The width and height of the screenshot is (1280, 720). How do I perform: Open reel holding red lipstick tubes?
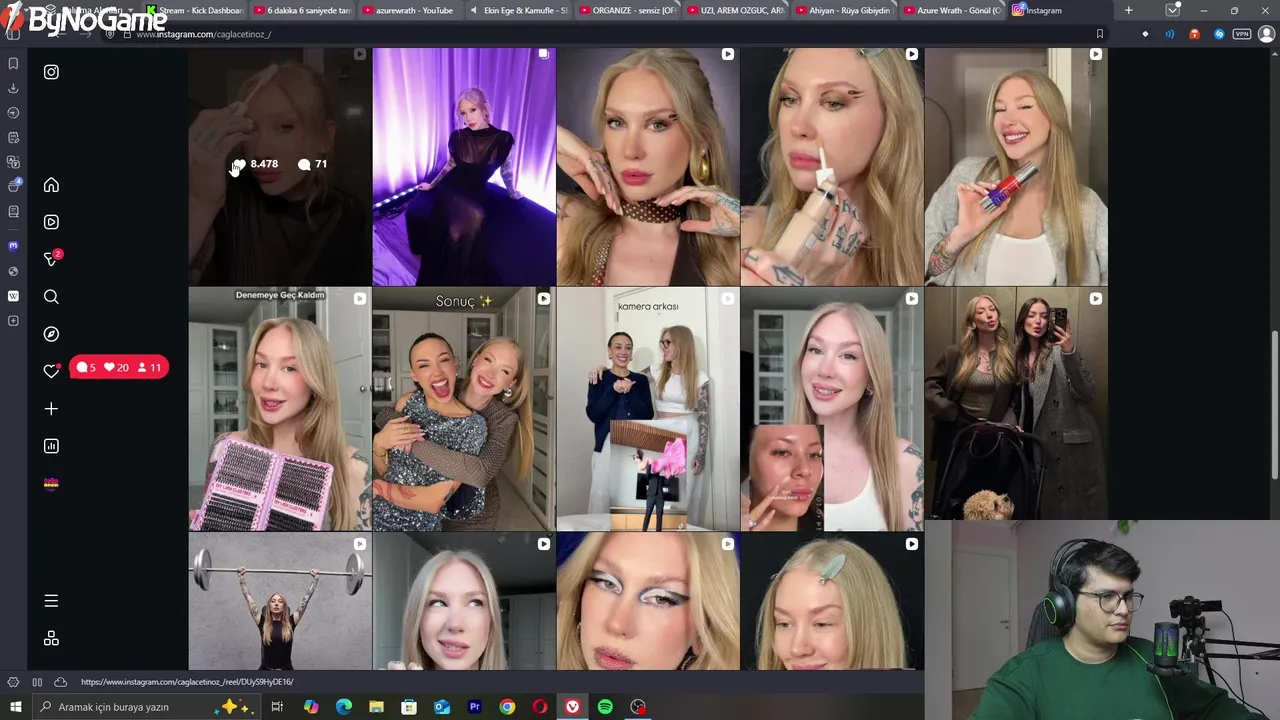(x=1016, y=166)
